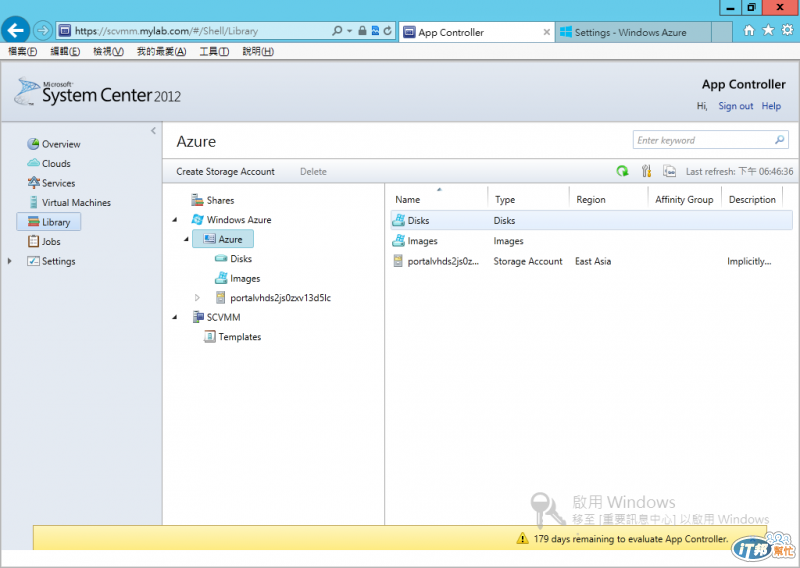Screen dimensions: 800x568
Task: Sort by the Affinity Group column header
Action: coord(684,200)
